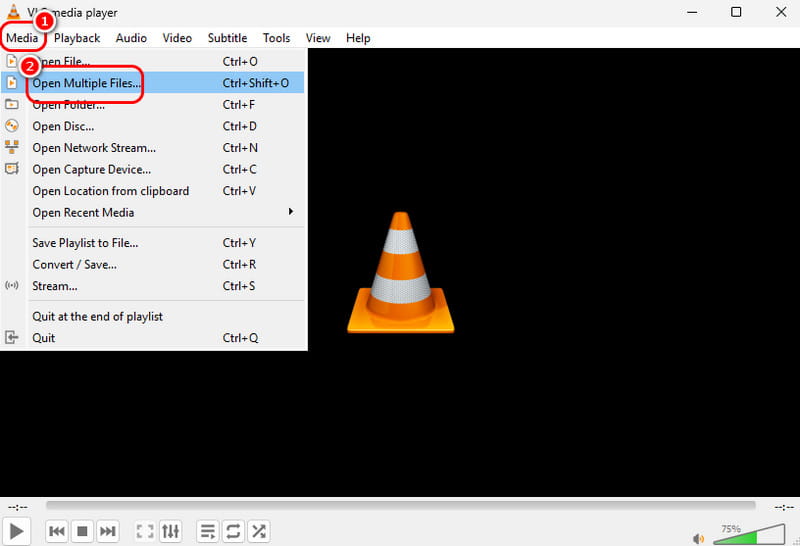
Task: Toggle the playlist view
Action: point(208,531)
